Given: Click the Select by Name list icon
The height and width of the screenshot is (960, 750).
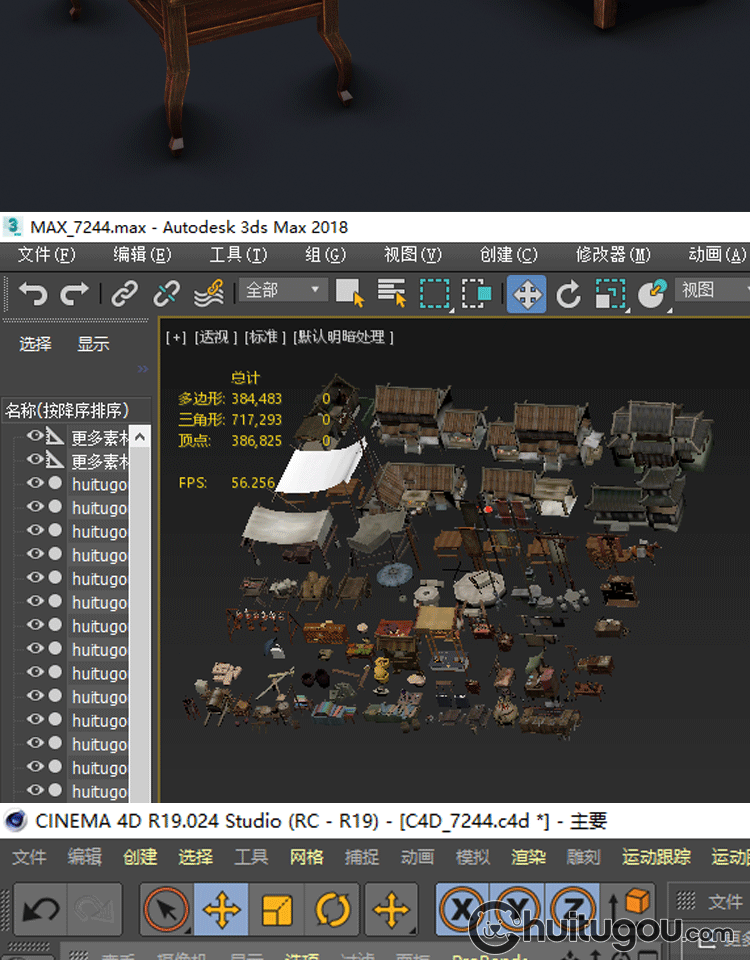Looking at the screenshot, I should [391, 293].
